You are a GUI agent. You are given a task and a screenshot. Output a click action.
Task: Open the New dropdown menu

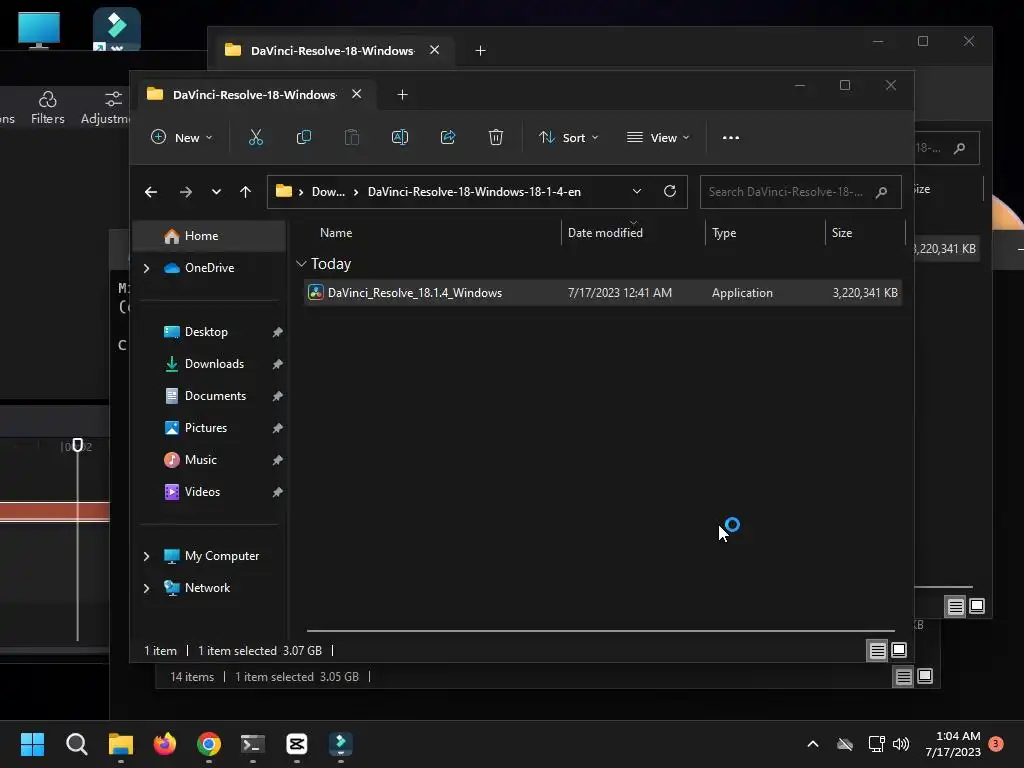[x=182, y=138]
